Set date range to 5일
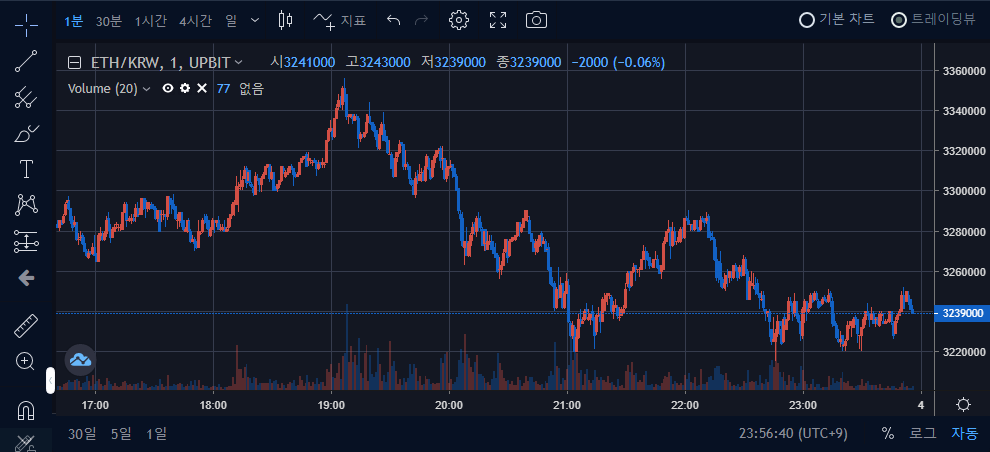Image resolution: width=990 pixels, height=452 pixels. [121, 434]
